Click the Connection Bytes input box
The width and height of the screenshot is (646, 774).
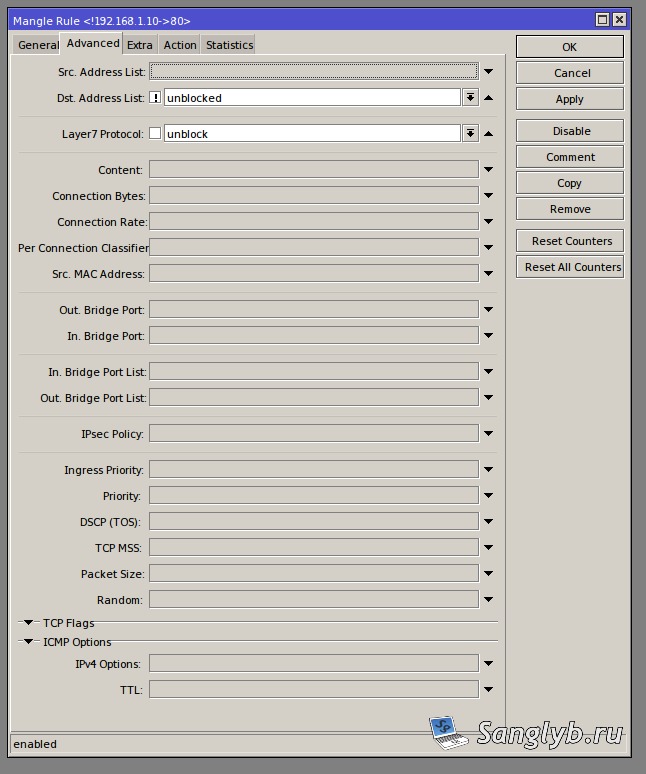pos(314,195)
